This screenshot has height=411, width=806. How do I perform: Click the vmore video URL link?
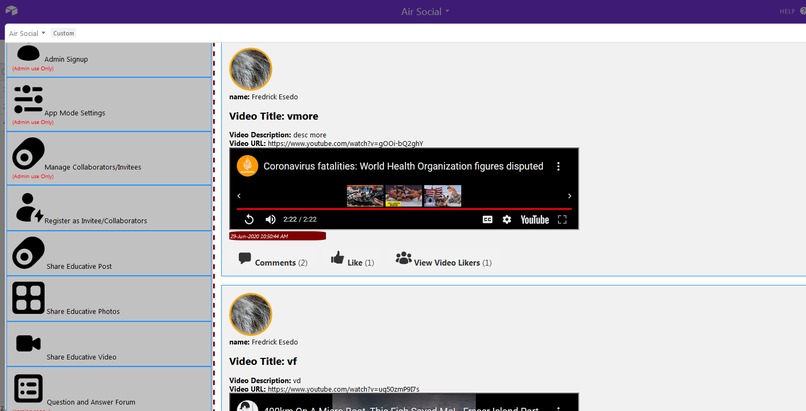[345, 143]
